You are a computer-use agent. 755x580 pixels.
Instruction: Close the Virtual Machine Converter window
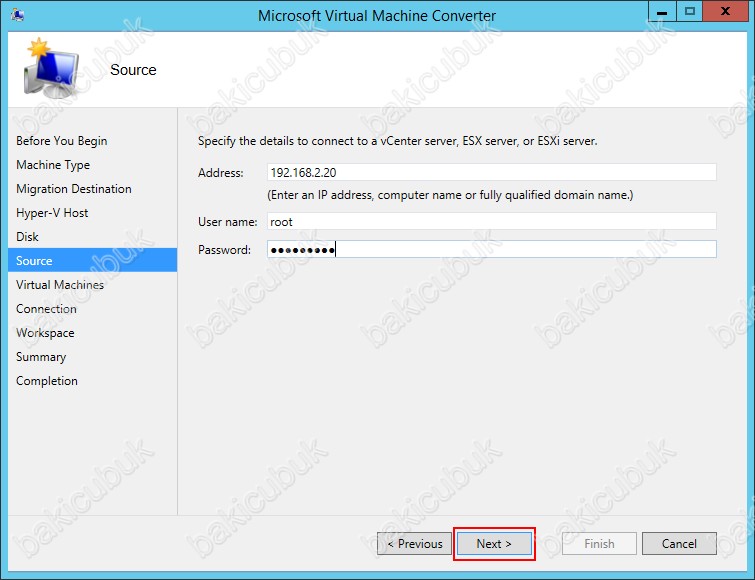click(x=725, y=11)
